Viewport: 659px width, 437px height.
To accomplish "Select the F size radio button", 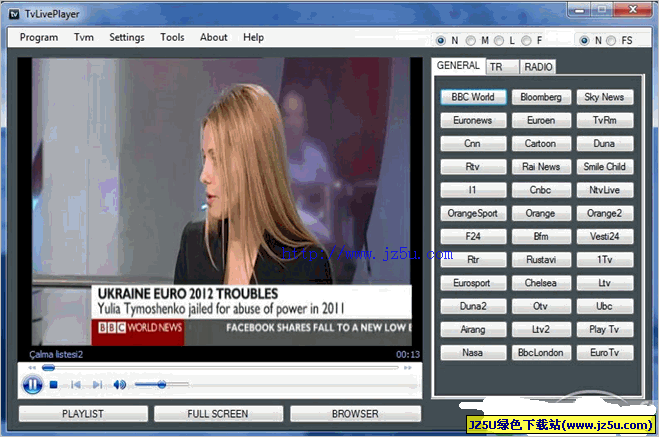I will (x=526, y=40).
